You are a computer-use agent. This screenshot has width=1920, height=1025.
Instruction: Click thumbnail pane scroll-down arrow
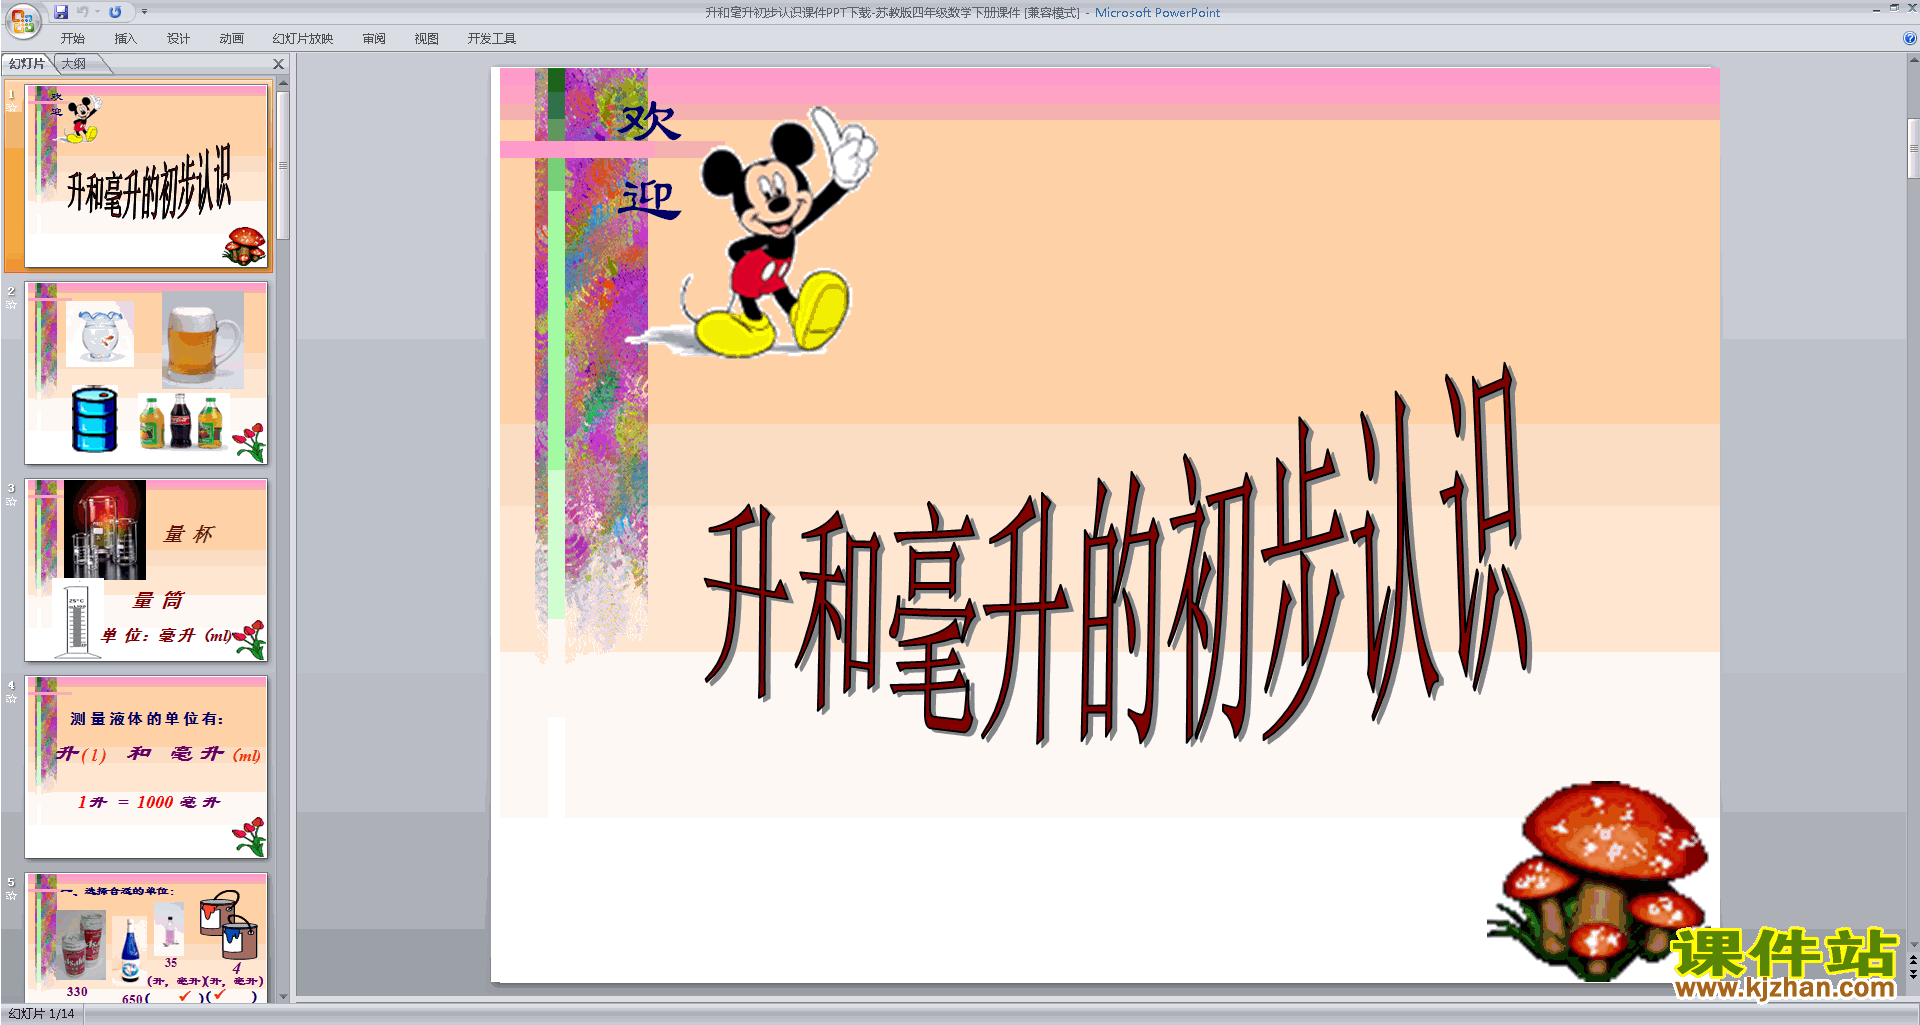[284, 997]
